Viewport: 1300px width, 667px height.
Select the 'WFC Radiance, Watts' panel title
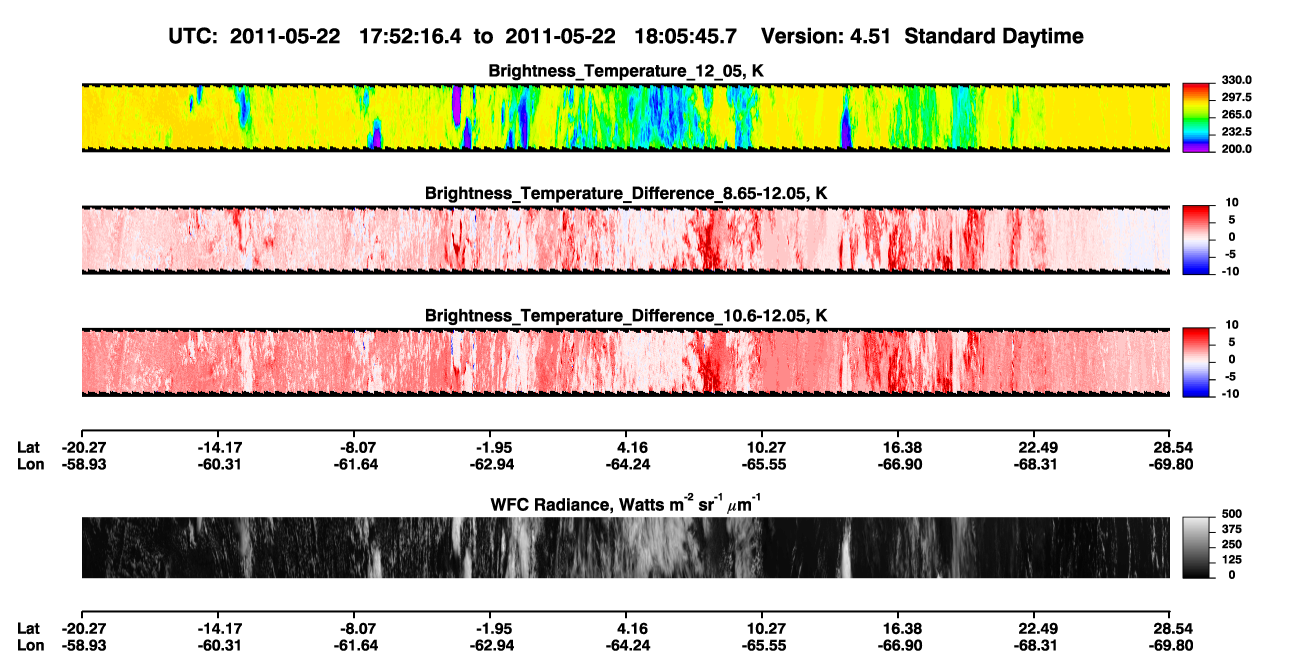(x=626, y=503)
